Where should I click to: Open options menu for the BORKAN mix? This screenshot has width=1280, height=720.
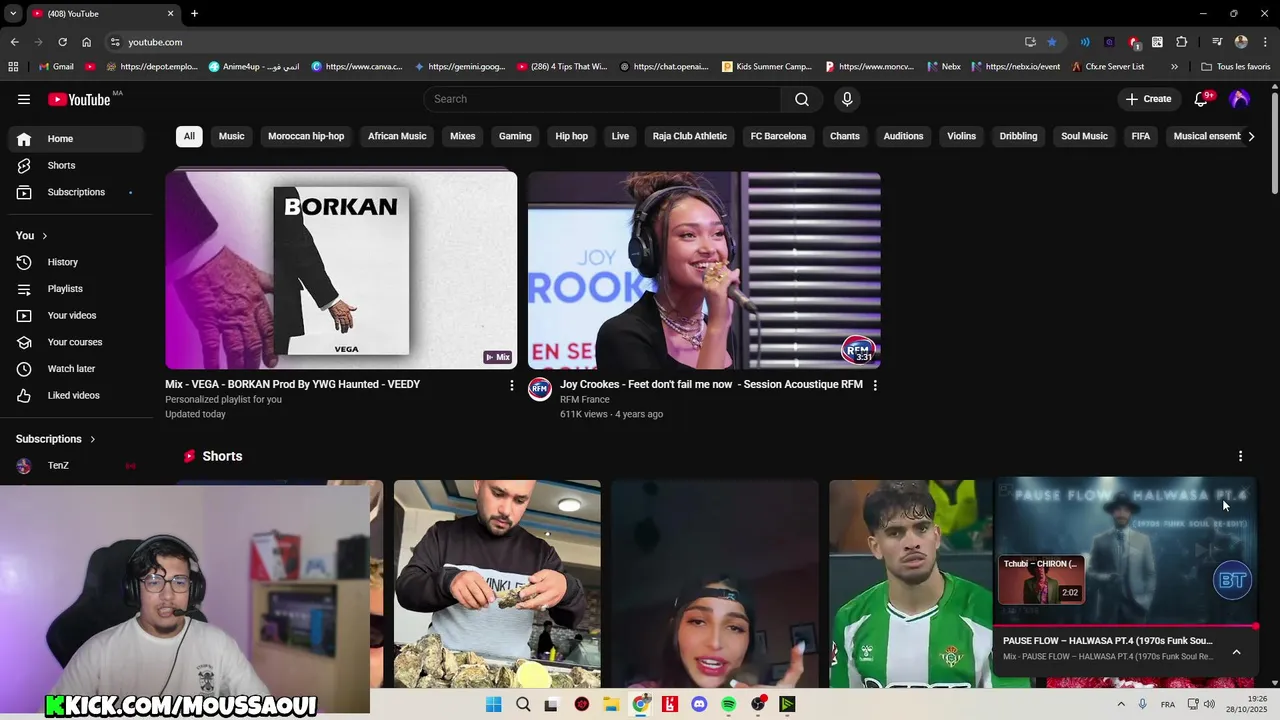point(512,385)
